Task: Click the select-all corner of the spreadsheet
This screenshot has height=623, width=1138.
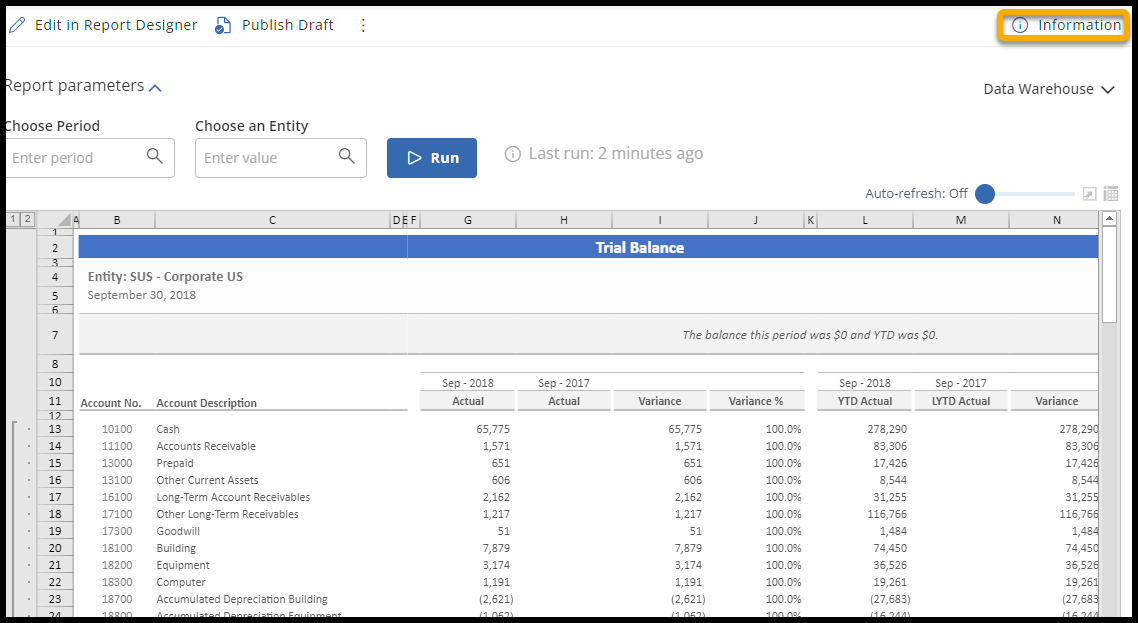Action: pyautogui.click(x=63, y=220)
